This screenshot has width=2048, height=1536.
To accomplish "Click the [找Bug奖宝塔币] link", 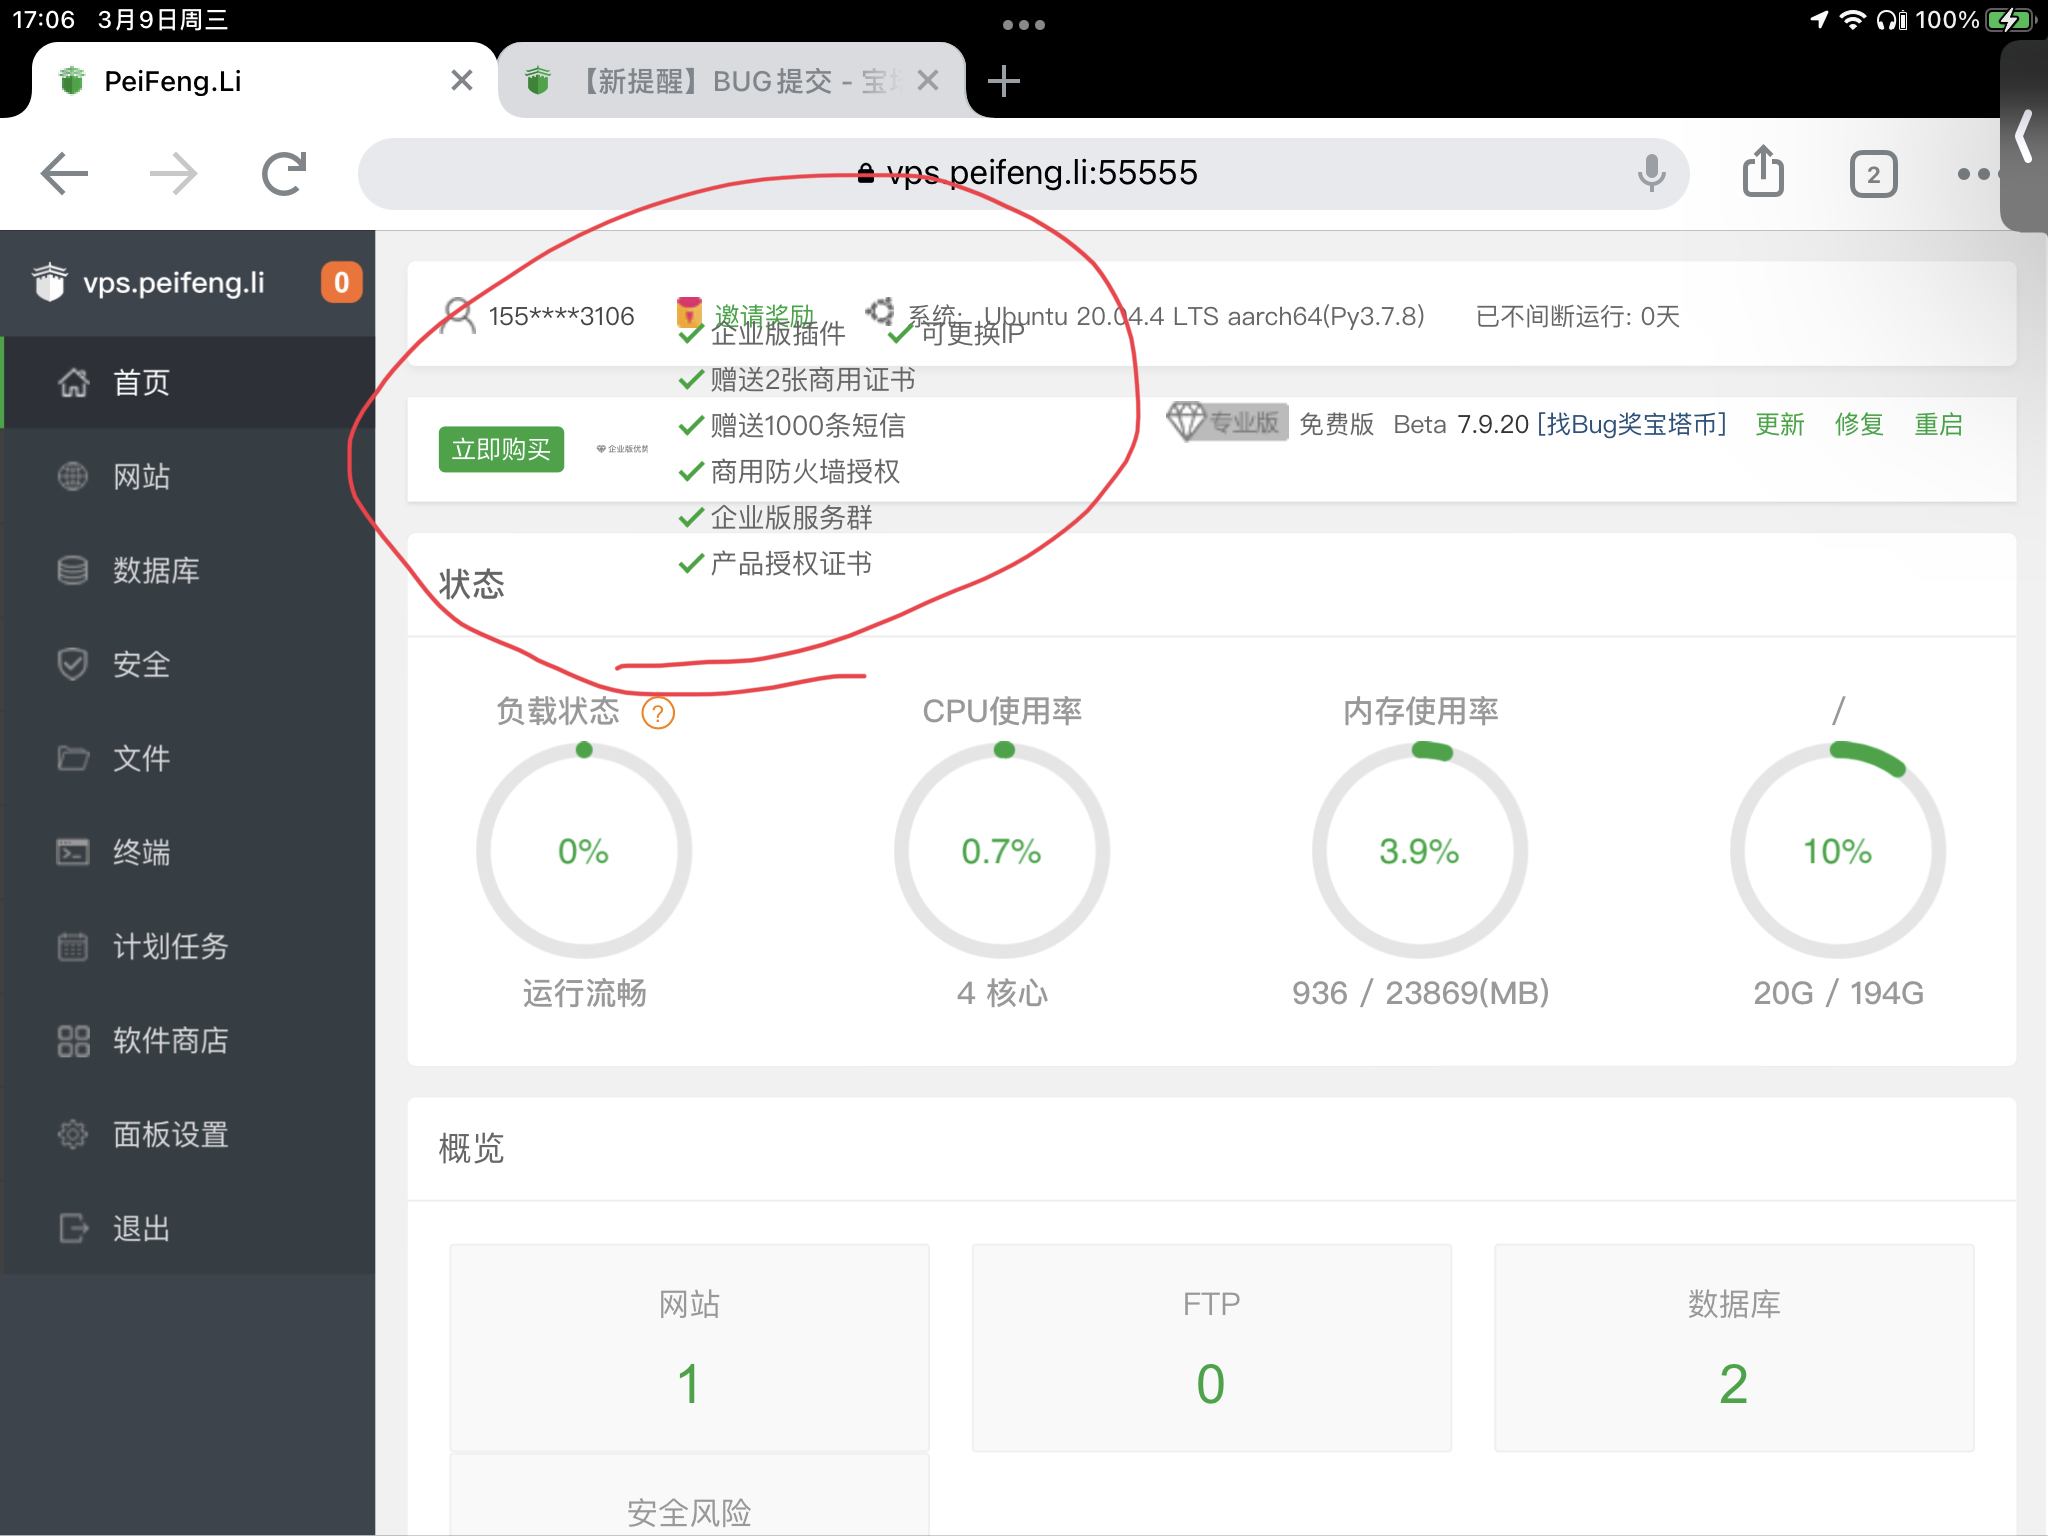I will click(1632, 424).
